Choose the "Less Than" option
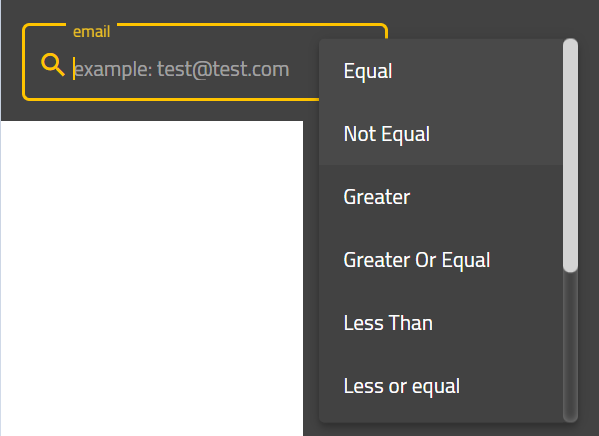The width and height of the screenshot is (599, 436). point(441,323)
